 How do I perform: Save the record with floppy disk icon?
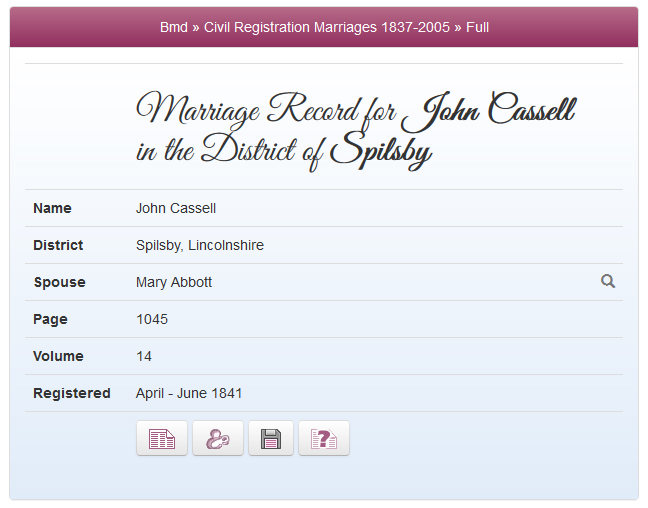coord(271,438)
